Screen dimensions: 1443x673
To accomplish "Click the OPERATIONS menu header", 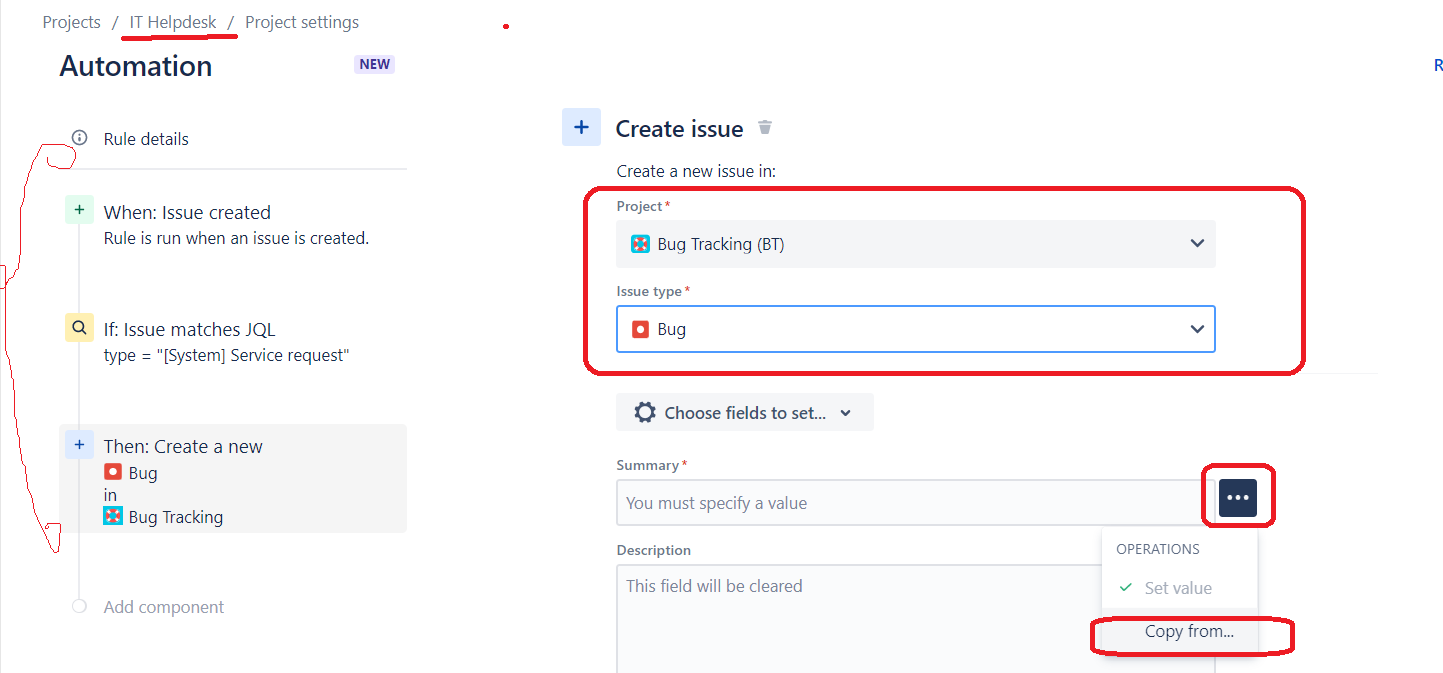I will [x=1158, y=549].
